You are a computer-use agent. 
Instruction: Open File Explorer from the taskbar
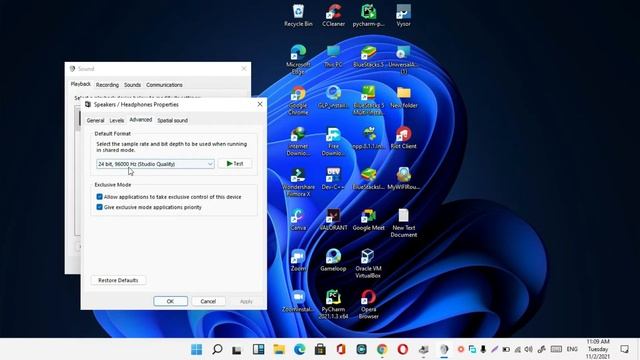[279, 349]
